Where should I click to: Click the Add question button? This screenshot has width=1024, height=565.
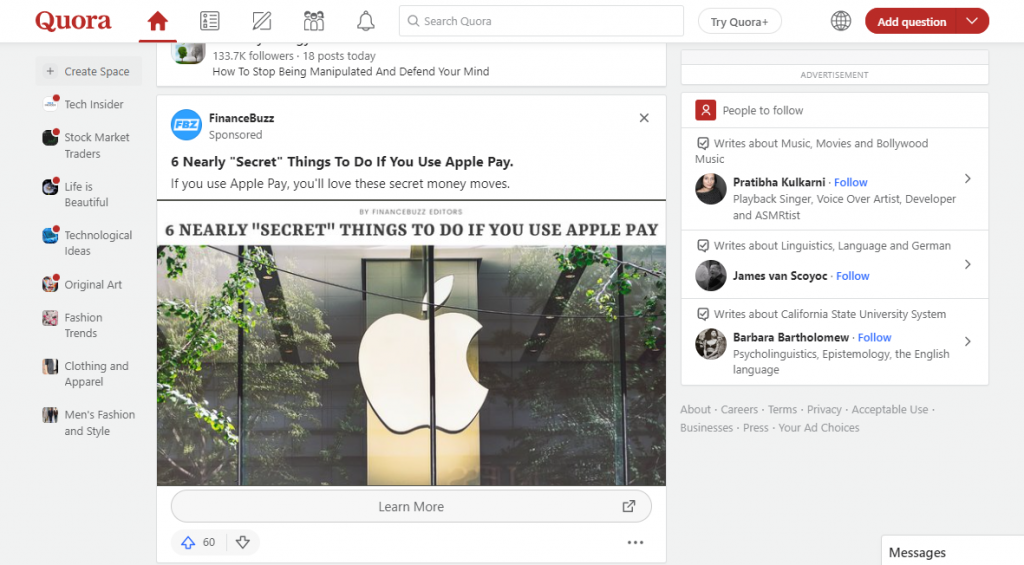click(911, 22)
